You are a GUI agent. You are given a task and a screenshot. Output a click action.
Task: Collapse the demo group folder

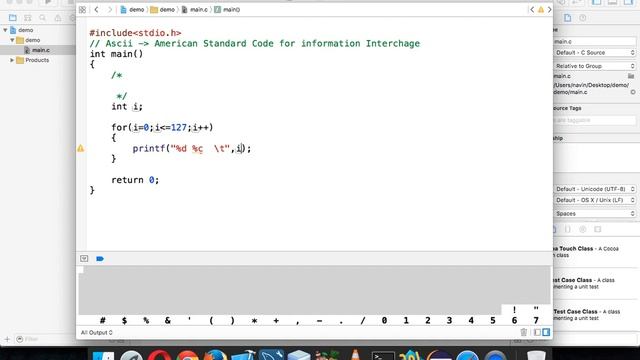pos(12,40)
